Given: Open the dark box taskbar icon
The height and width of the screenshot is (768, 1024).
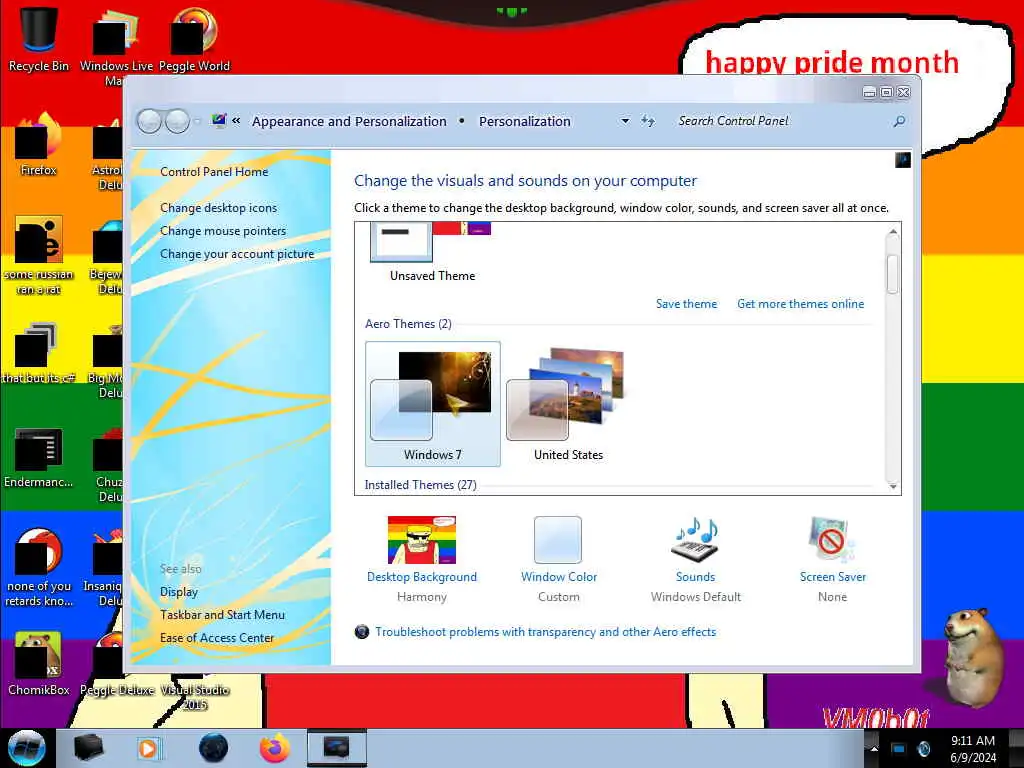Looking at the screenshot, I should coord(88,748).
